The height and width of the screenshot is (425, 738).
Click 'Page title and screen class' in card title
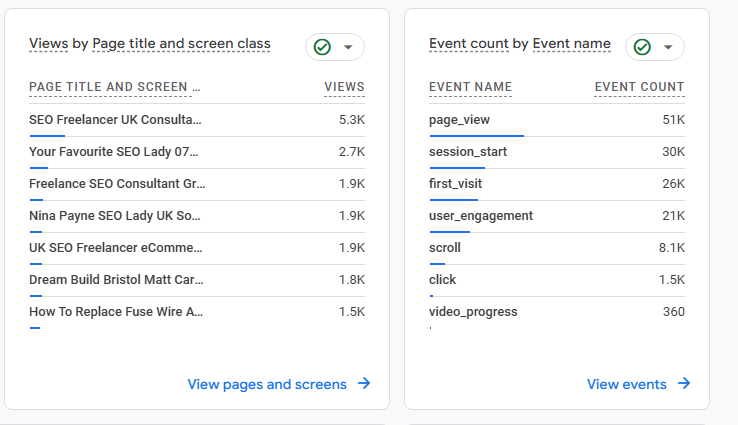point(181,44)
